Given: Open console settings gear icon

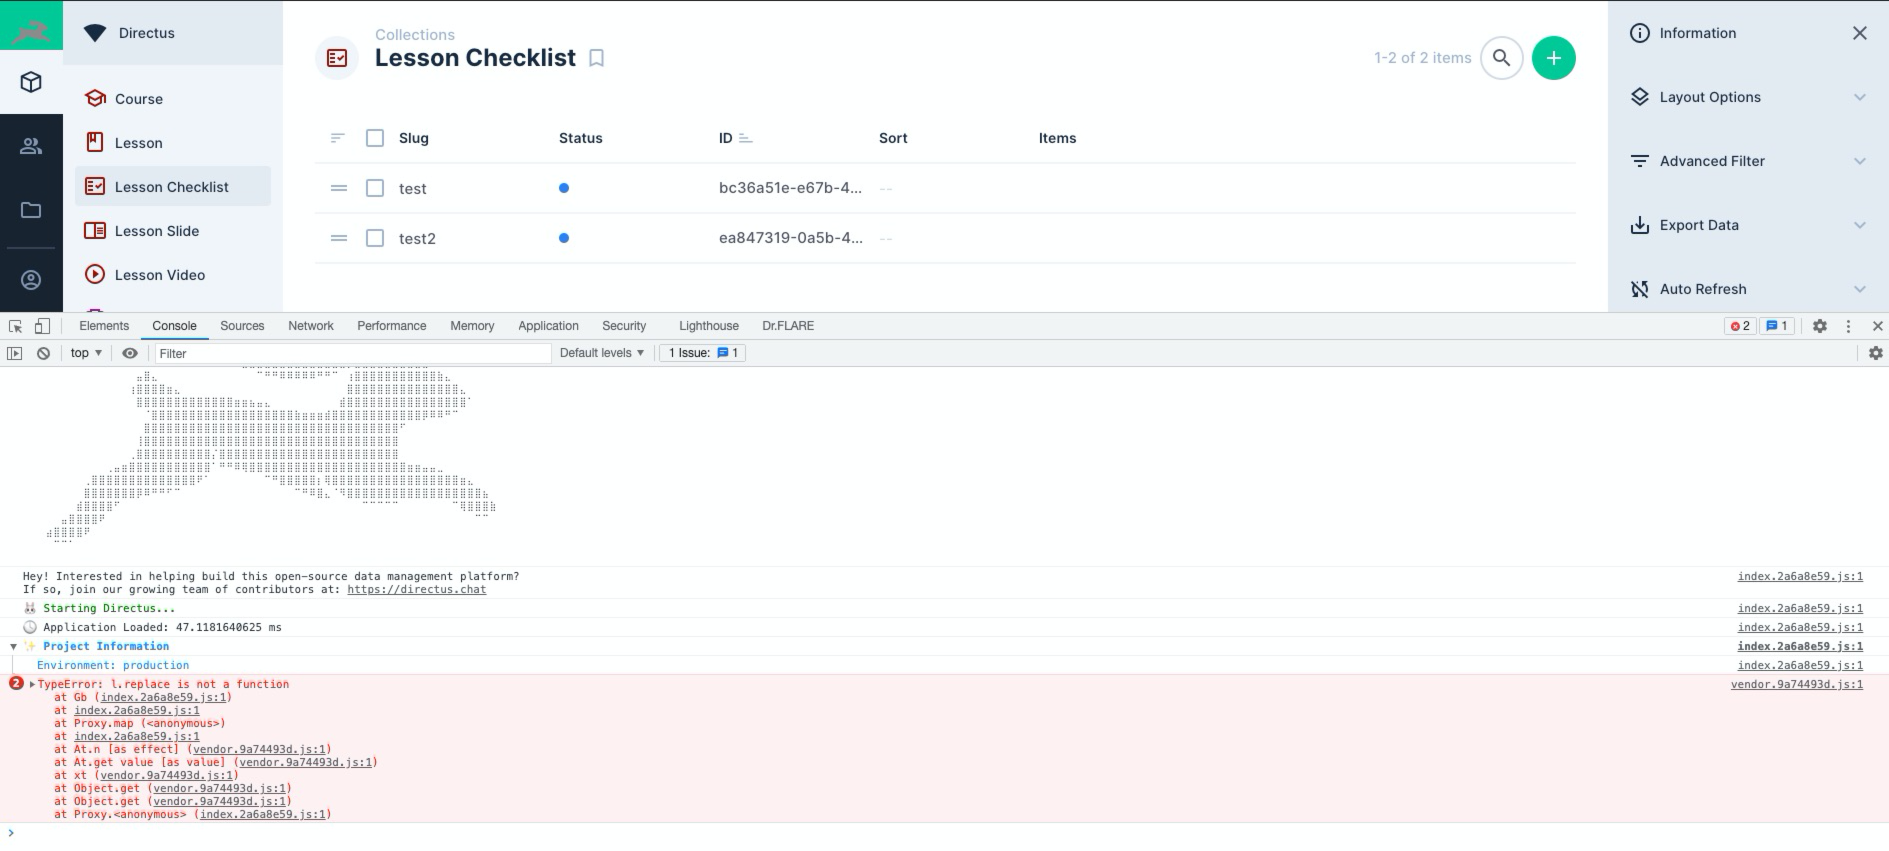Looking at the screenshot, I should pos(1875,353).
